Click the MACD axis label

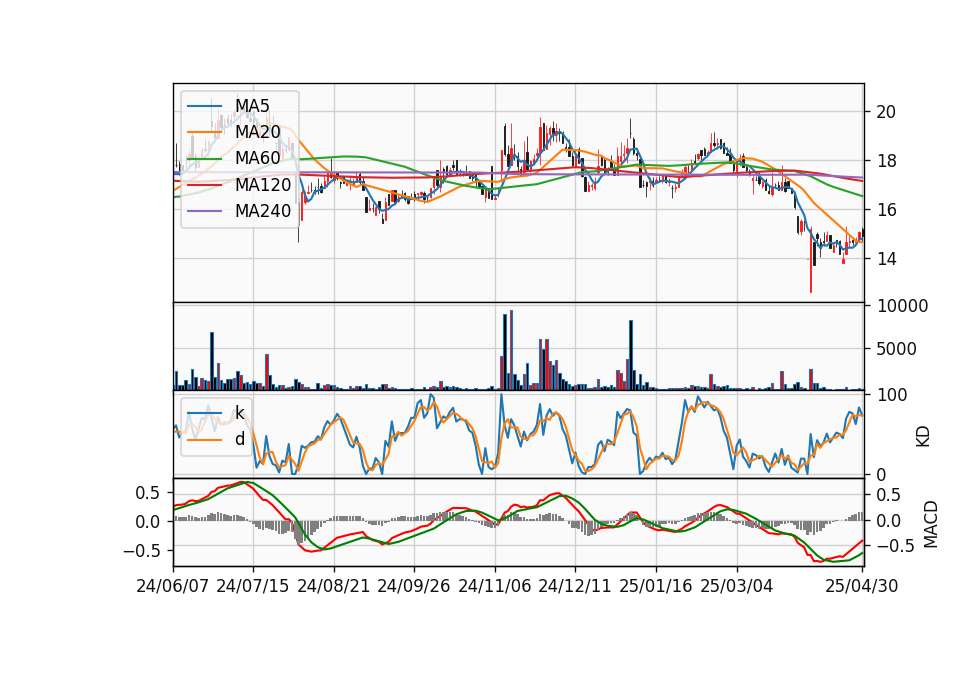point(931,524)
